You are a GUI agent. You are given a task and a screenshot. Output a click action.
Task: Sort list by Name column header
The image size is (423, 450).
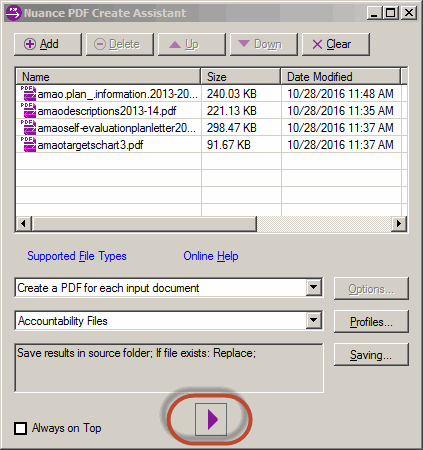(108, 77)
